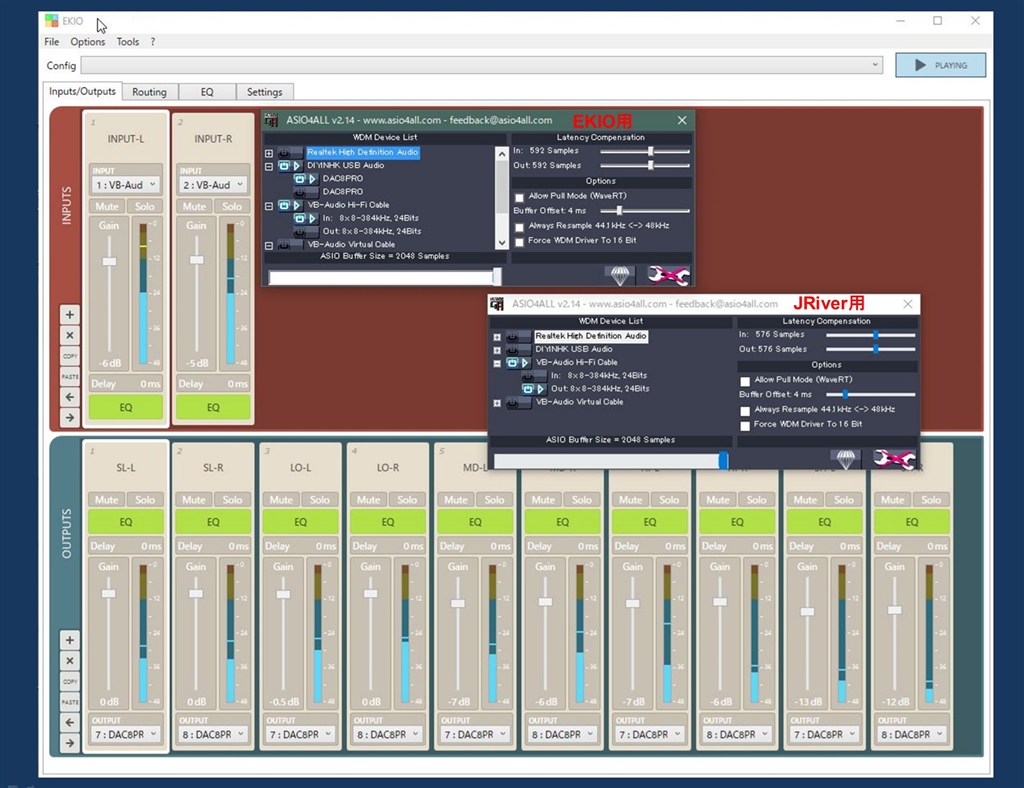This screenshot has height=788, width=1024.
Task: Toggle the In: 8x8-384kHz device icon in EKIO用 window
Action: (x=300, y=218)
